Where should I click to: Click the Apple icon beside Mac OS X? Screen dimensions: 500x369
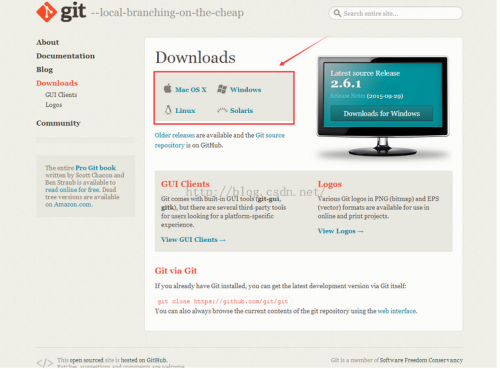click(168, 89)
